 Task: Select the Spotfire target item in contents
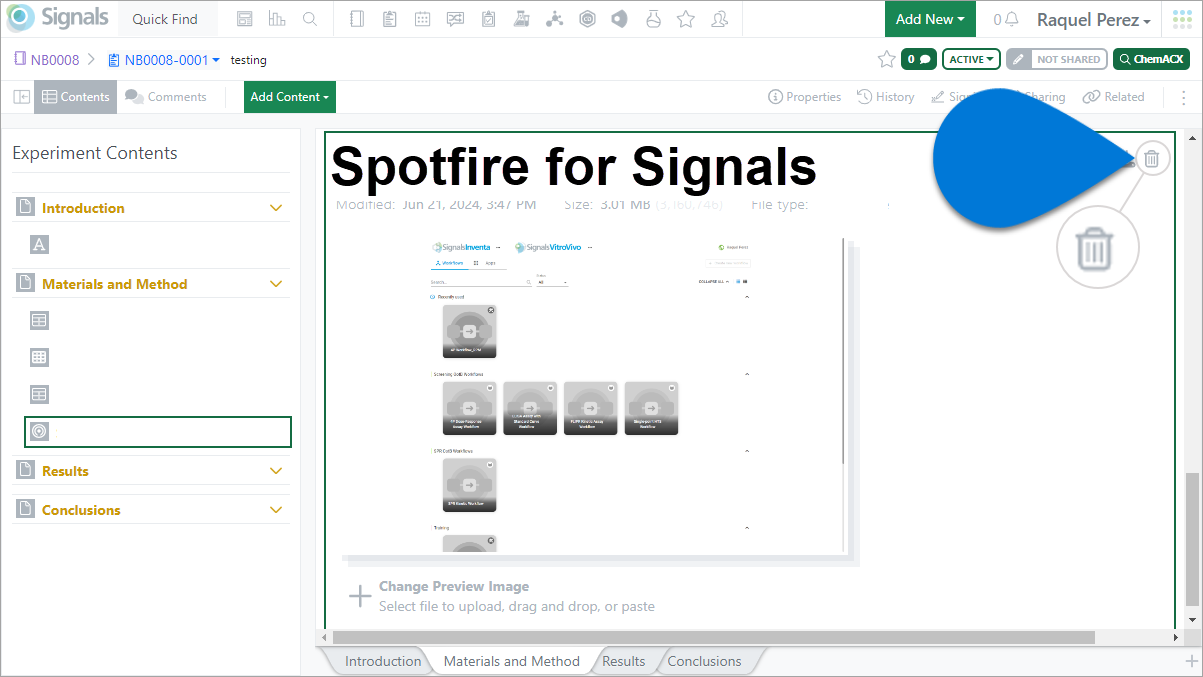[158, 431]
